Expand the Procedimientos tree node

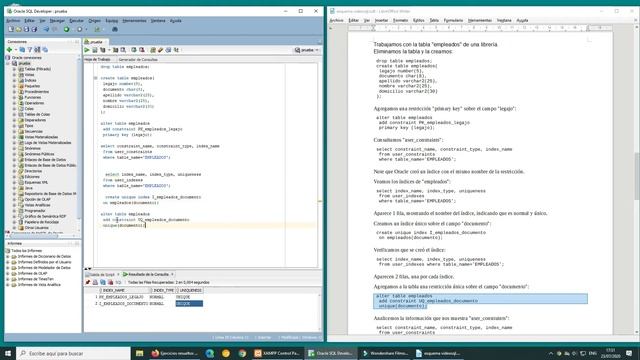pos(15,92)
